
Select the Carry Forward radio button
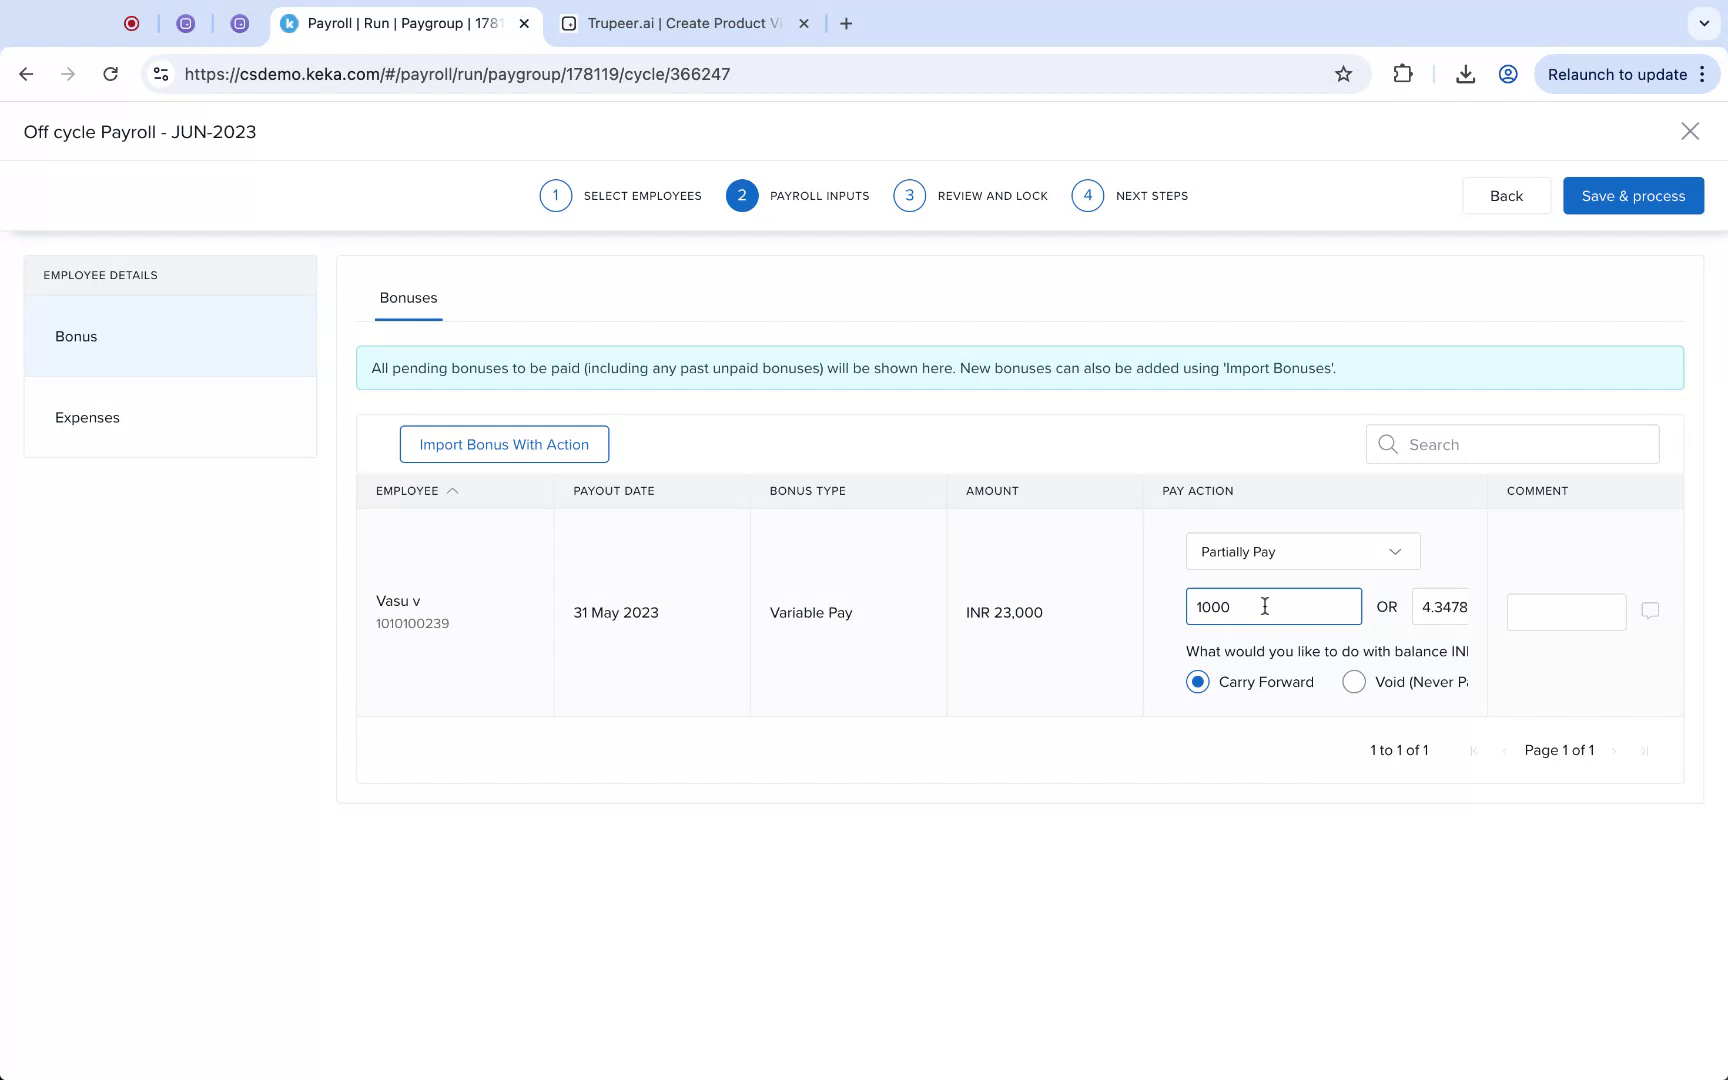point(1197,681)
